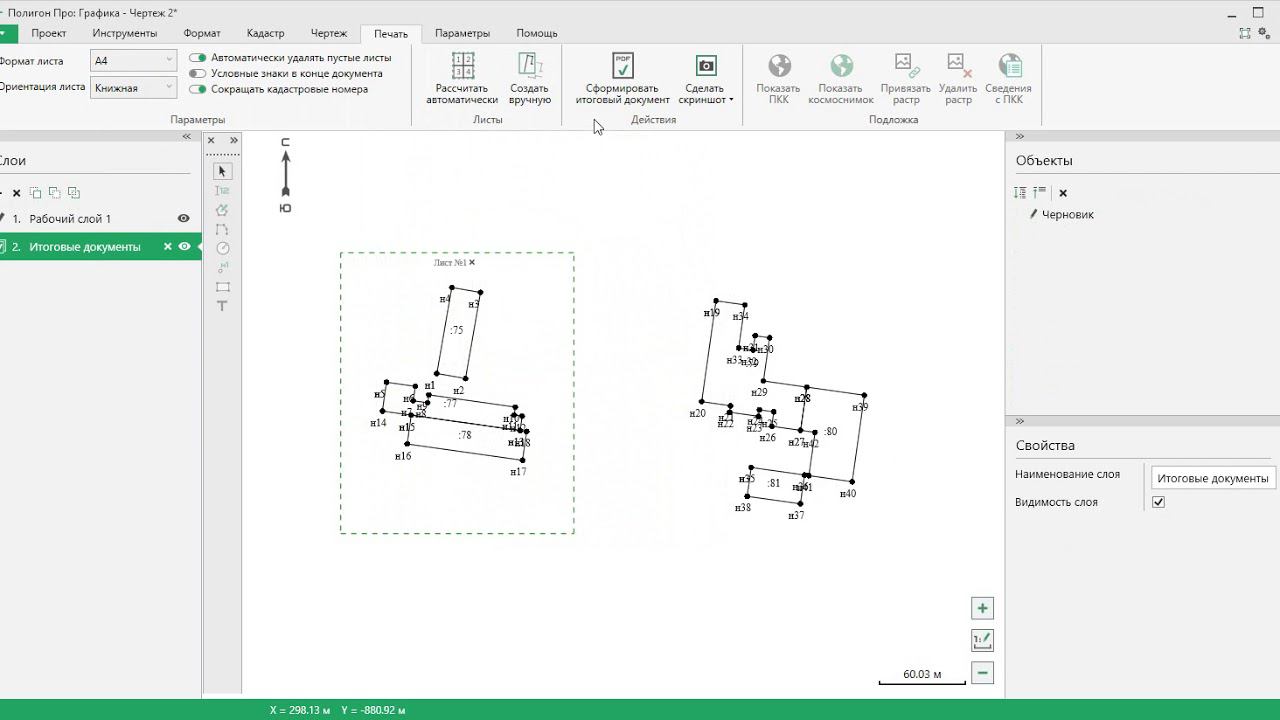The width and height of the screenshot is (1280, 720).
Task: Uncheck Видимость слоя checkbox
Action: coord(1158,502)
